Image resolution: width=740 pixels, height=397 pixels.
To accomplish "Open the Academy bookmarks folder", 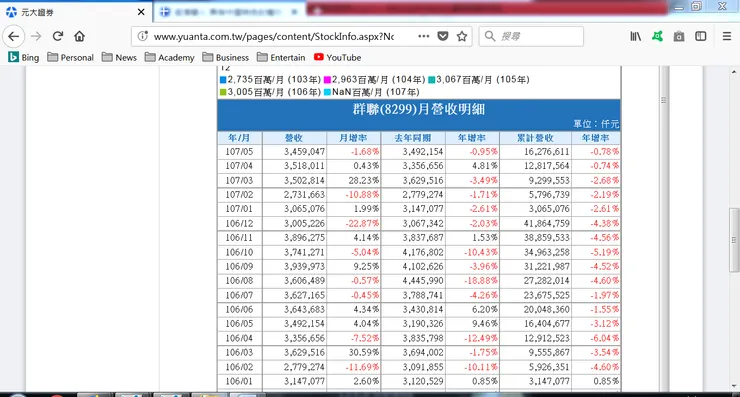I will (x=170, y=58).
